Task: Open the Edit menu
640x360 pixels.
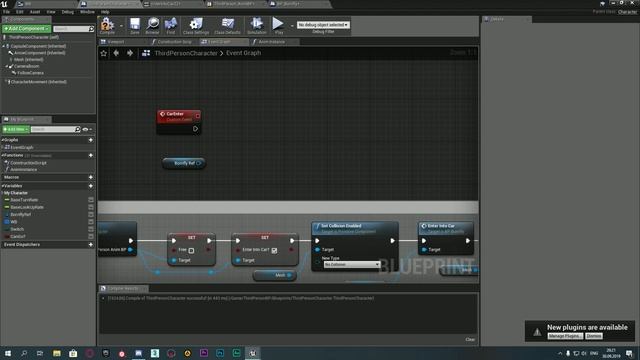Action: (x=20, y=12)
